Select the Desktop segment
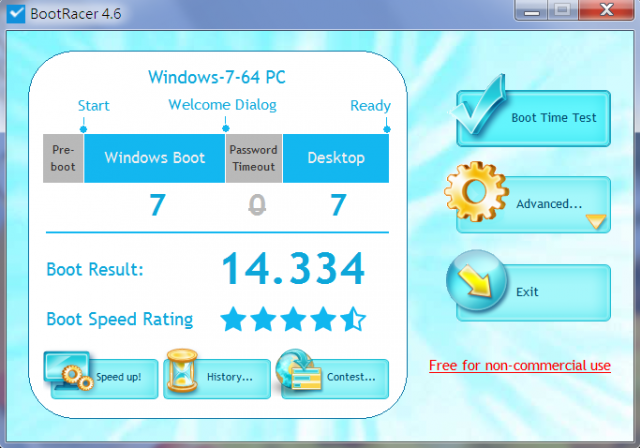The width and height of the screenshot is (640, 448). (x=336, y=158)
